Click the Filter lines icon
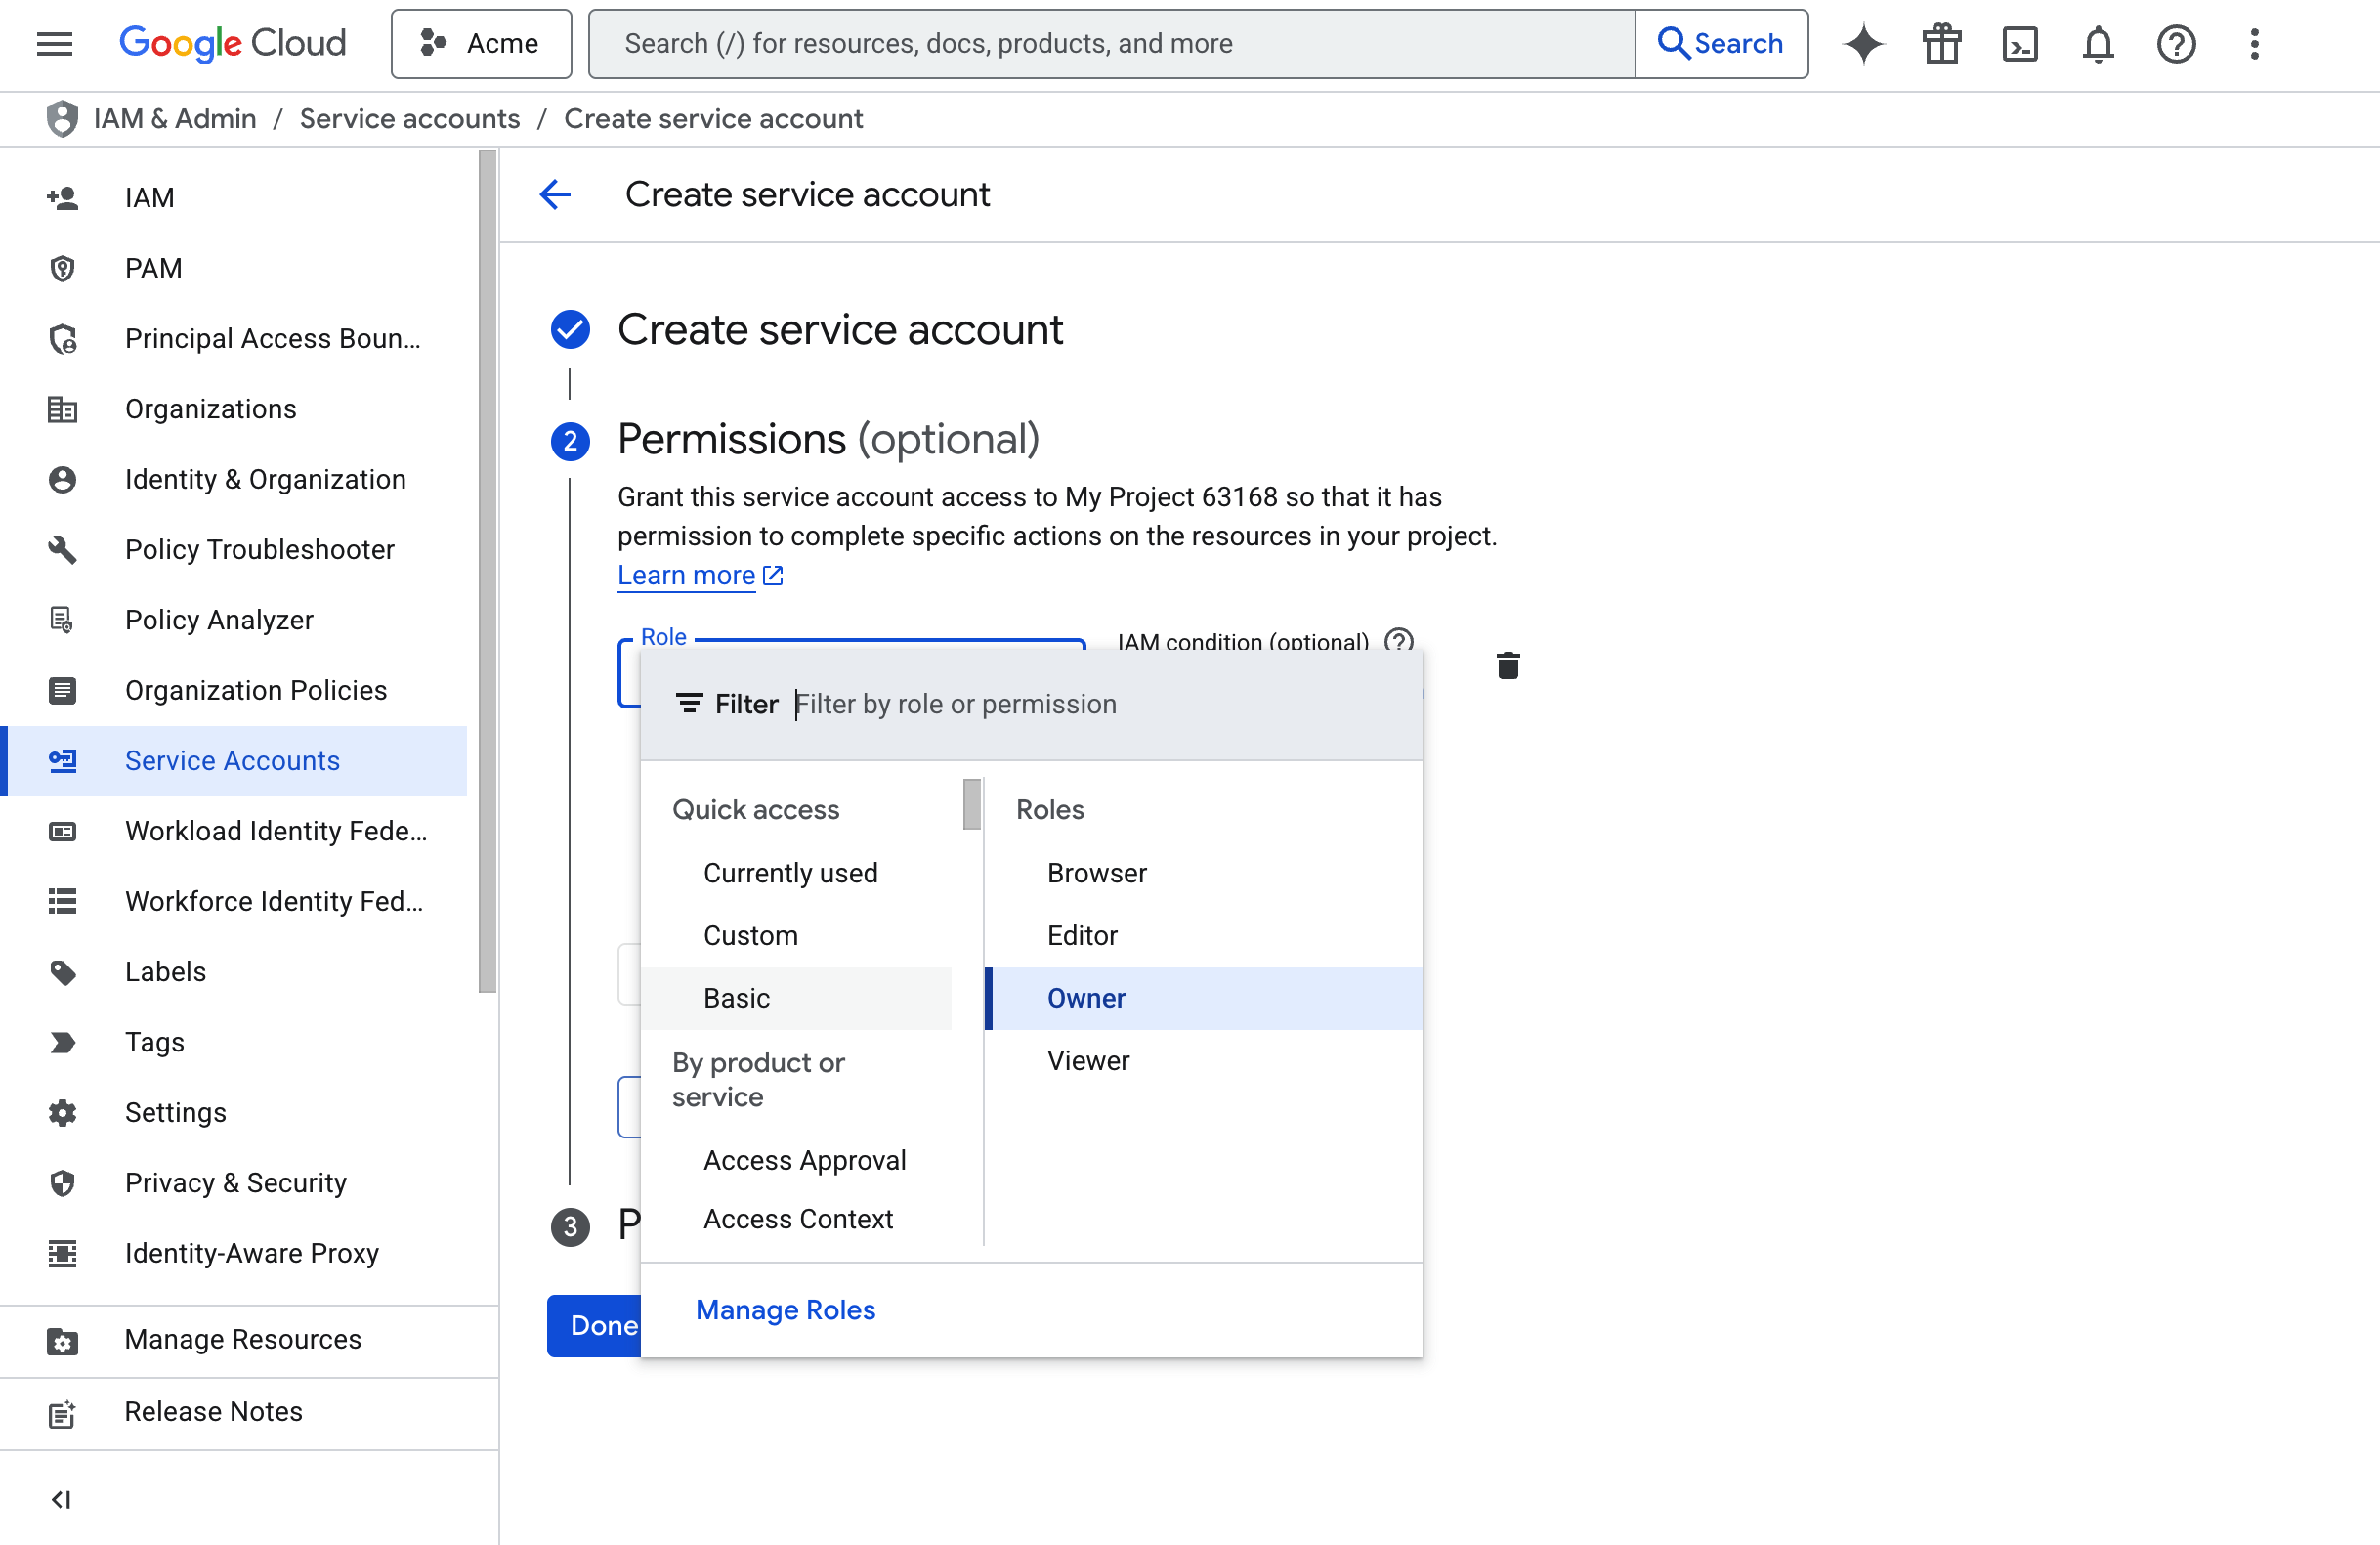This screenshot has height=1545, width=2380. [x=689, y=703]
